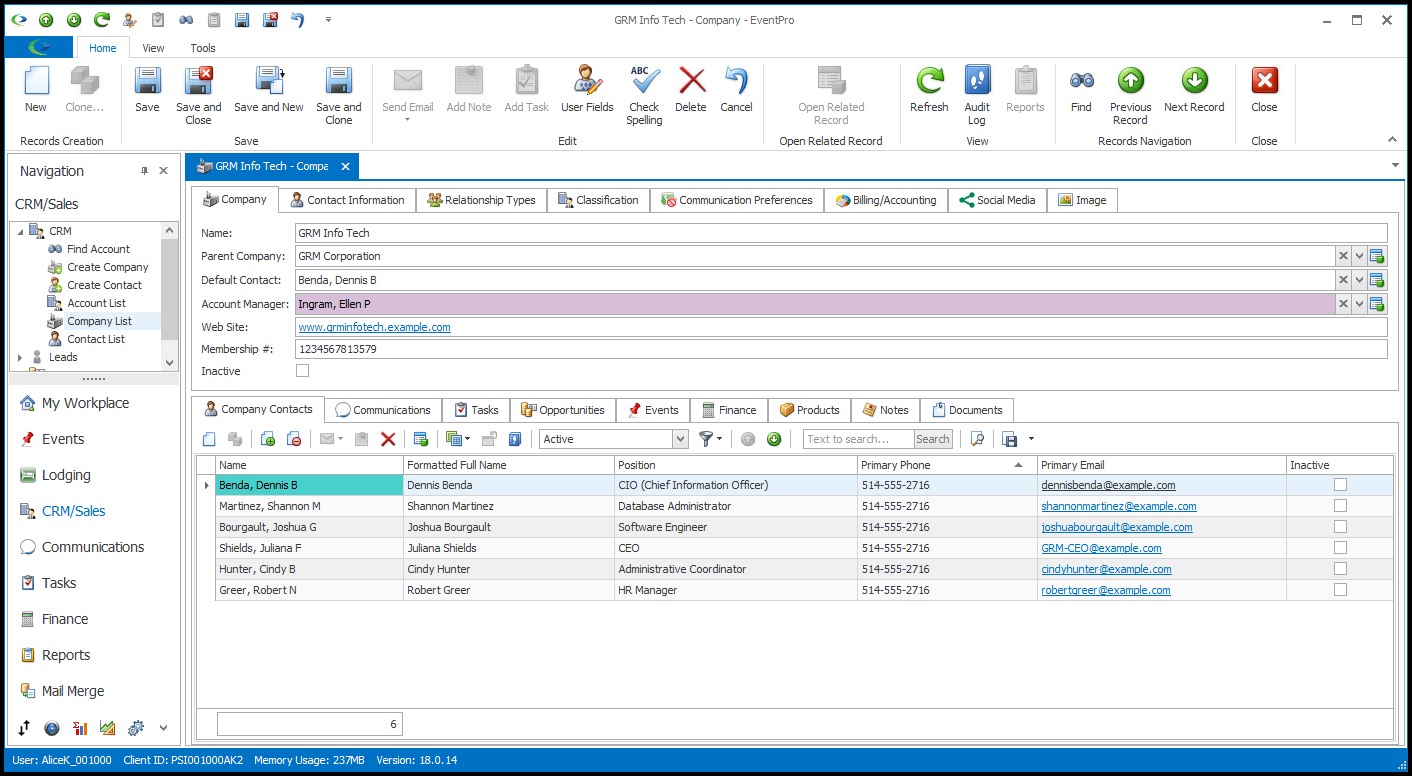Refresh the record view

[929, 91]
